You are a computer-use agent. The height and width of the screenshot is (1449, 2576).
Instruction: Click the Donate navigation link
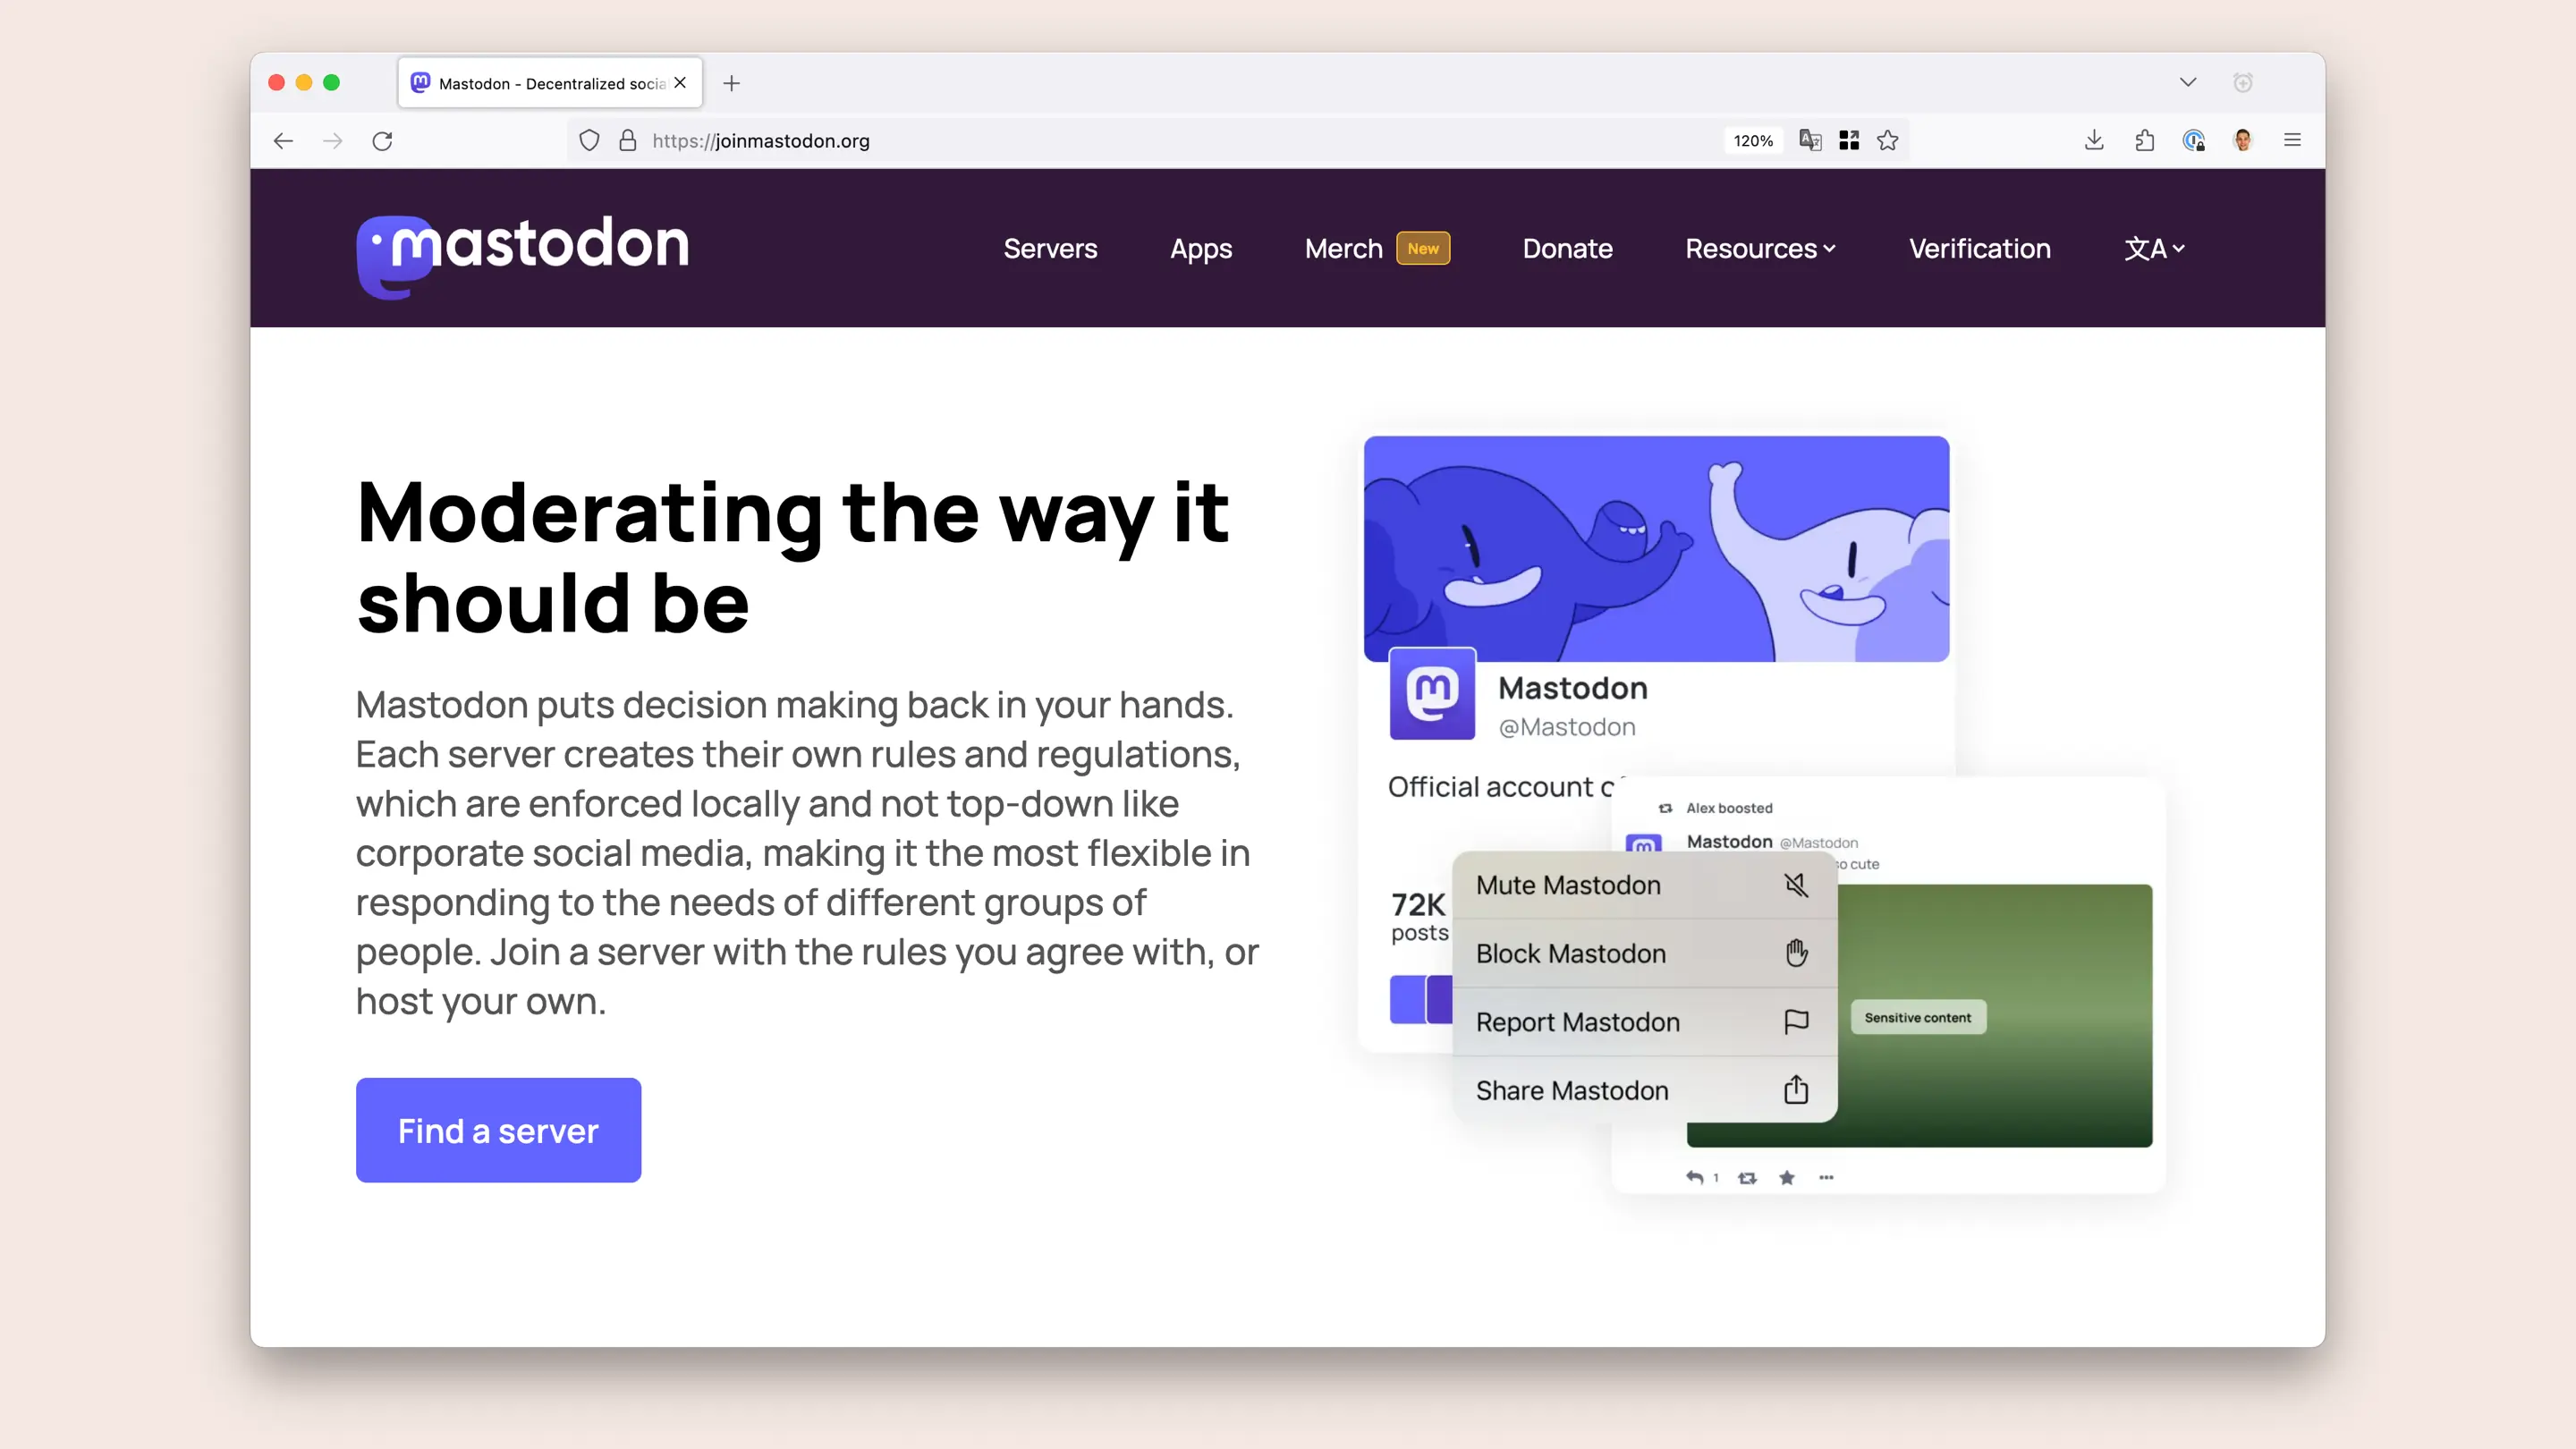coord(1568,248)
